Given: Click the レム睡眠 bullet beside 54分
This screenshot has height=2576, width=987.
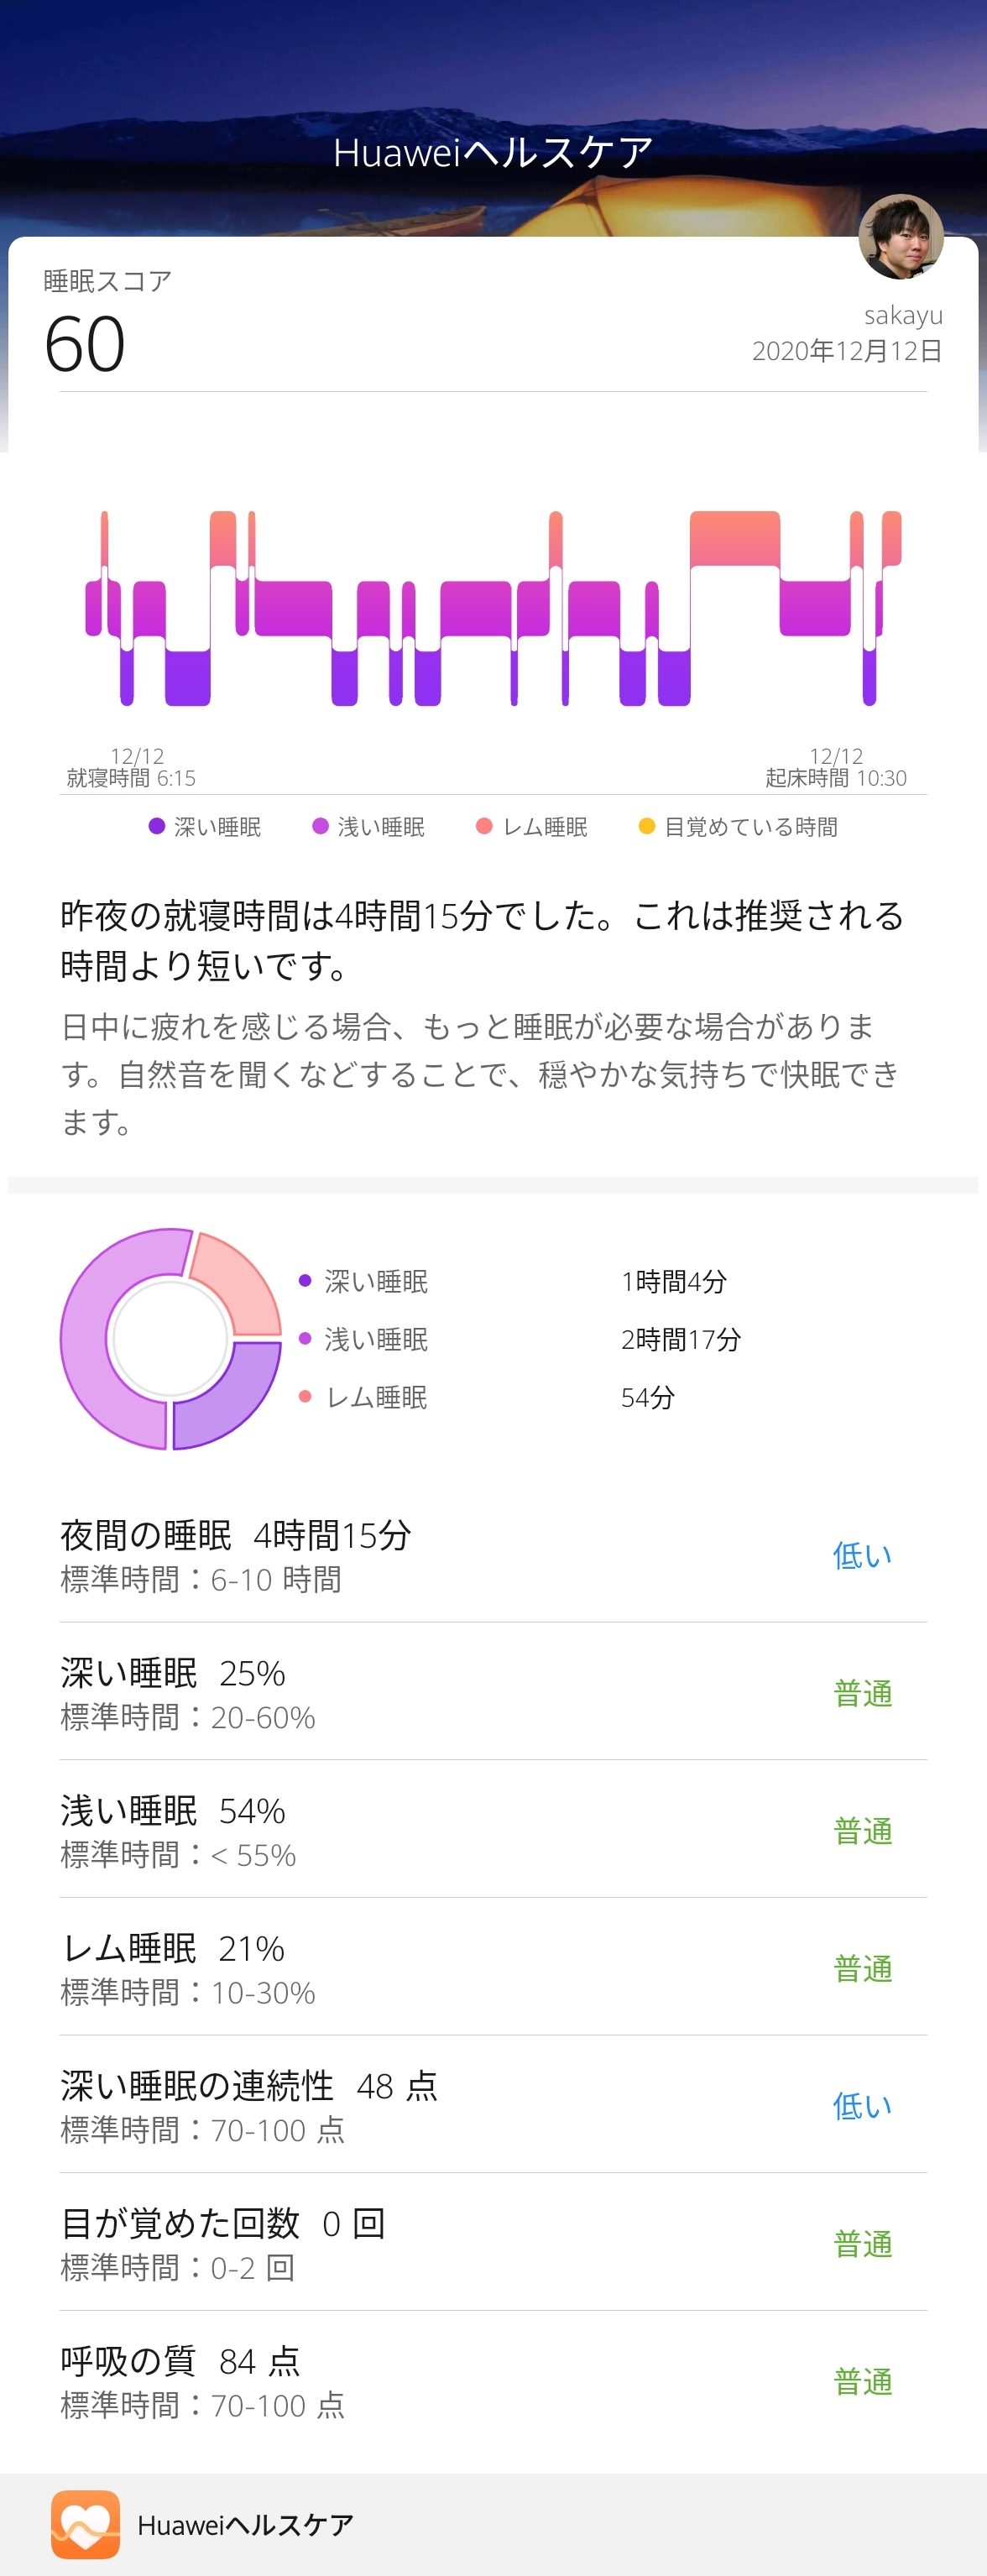Looking at the screenshot, I should [305, 1396].
